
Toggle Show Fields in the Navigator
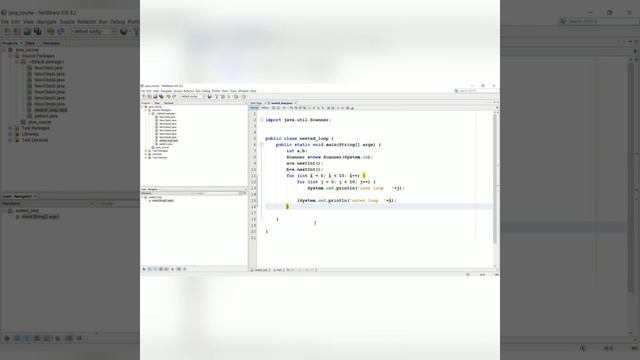pyautogui.click(x=150, y=269)
